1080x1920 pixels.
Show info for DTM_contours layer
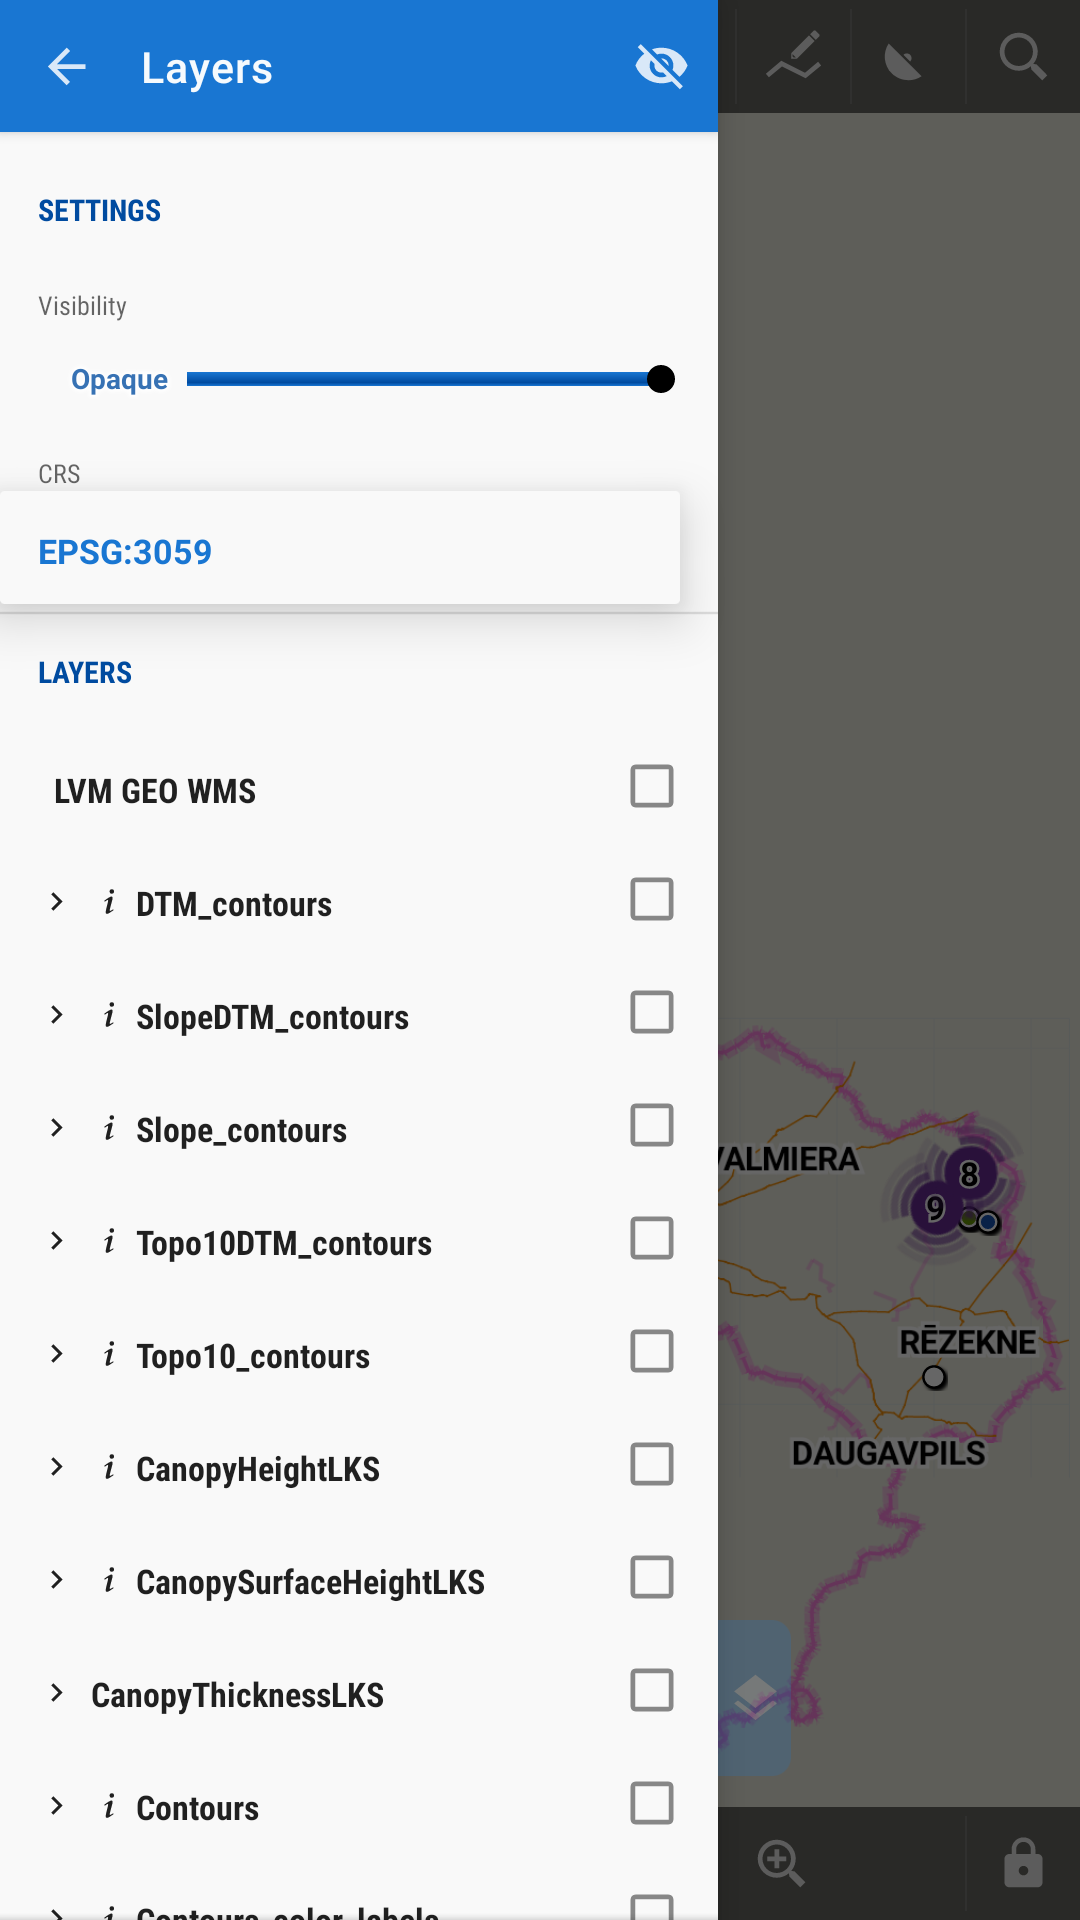(x=109, y=903)
